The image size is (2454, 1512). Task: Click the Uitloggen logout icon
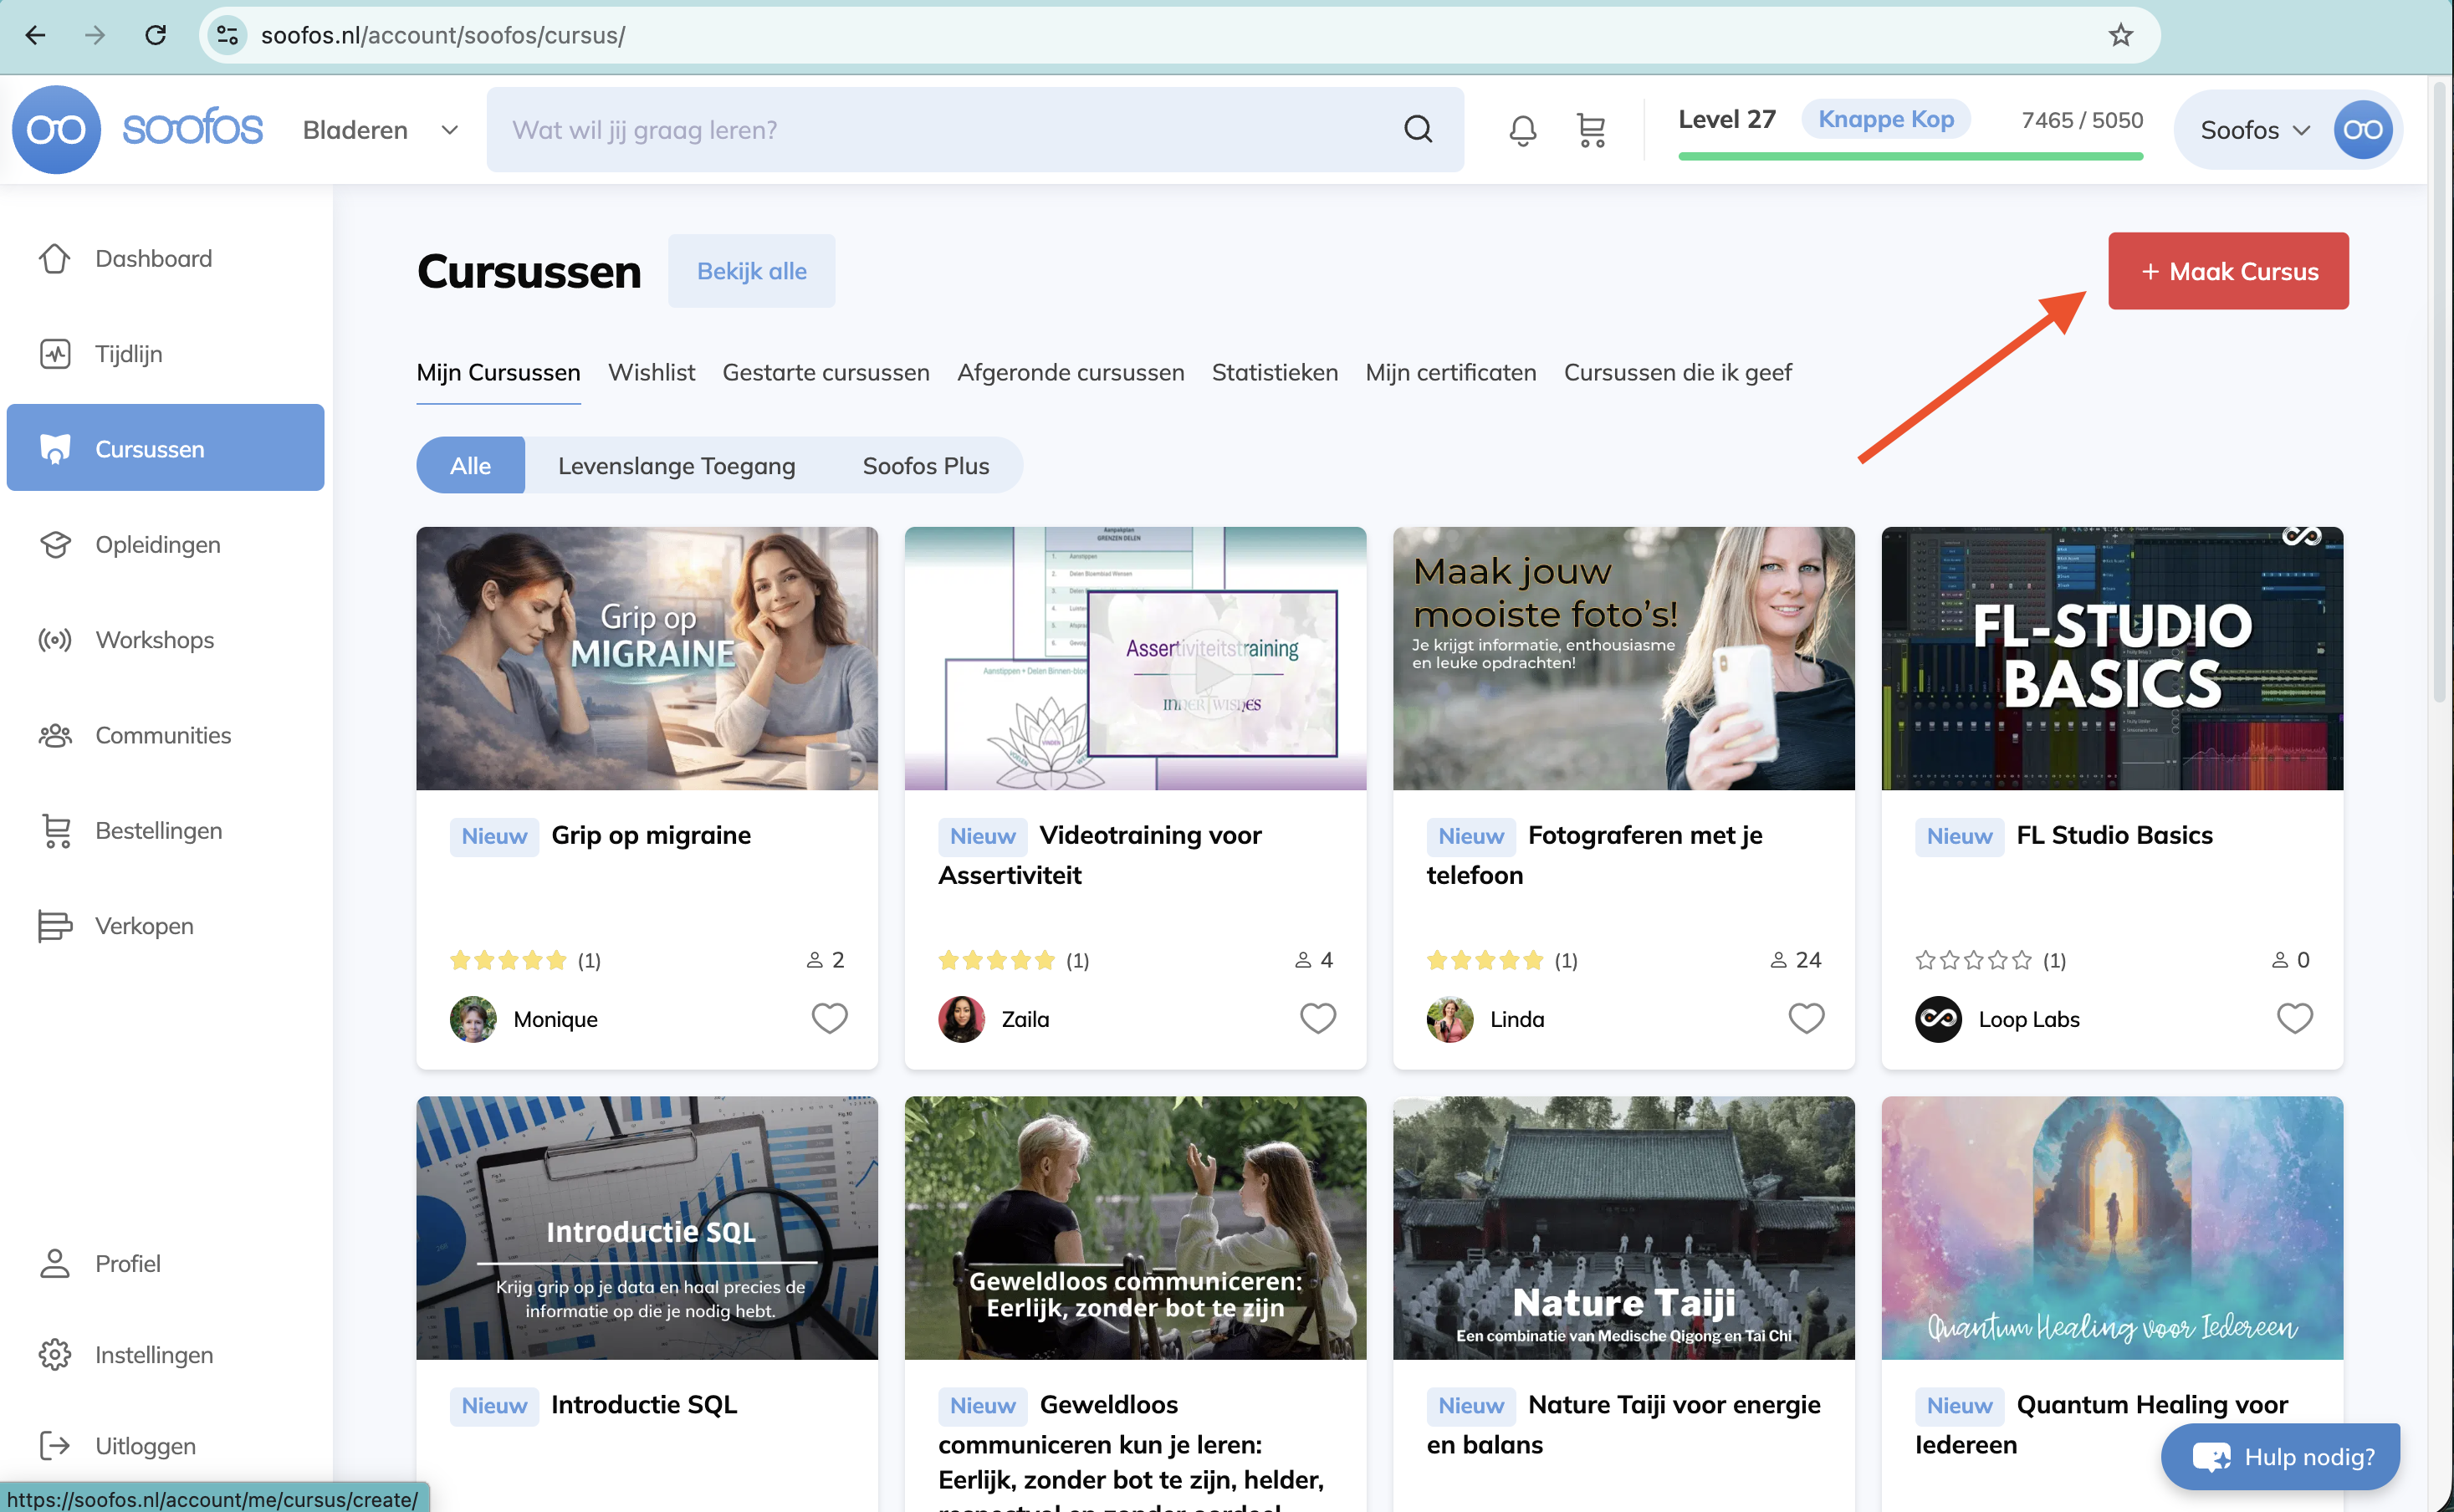(x=55, y=1445)
